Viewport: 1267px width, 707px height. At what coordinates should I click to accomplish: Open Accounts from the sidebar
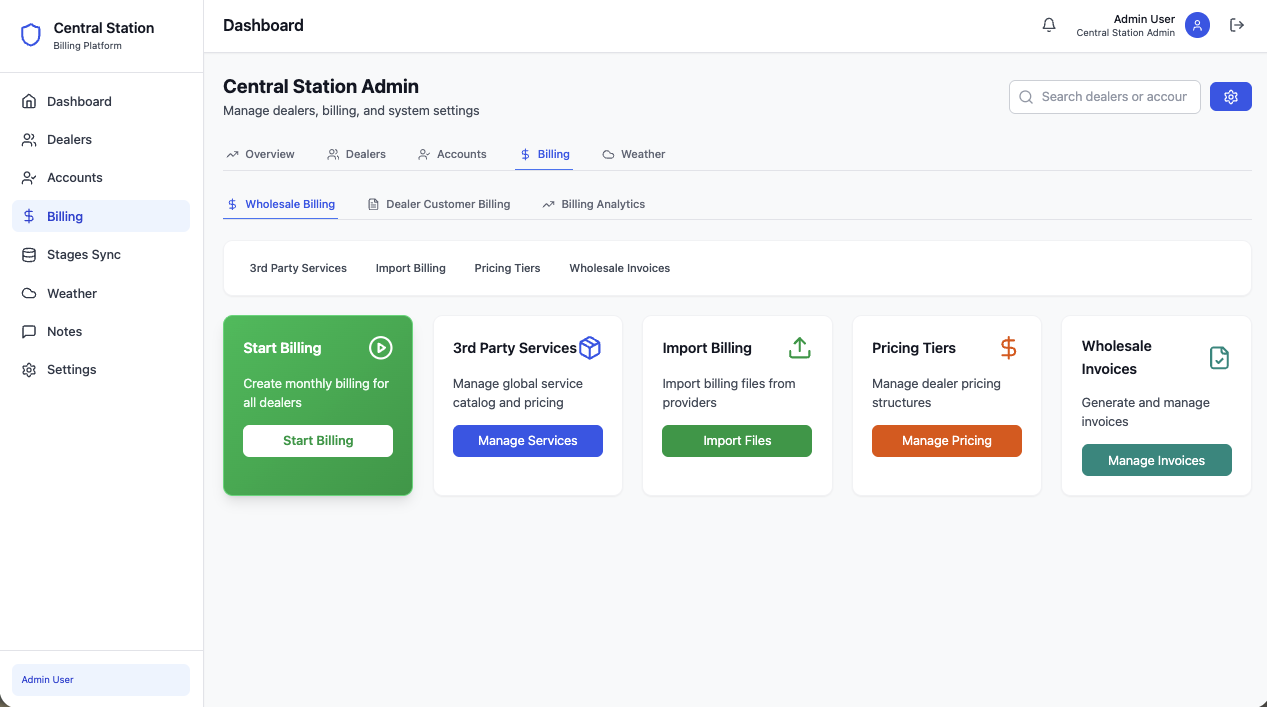pyautogui.click(x=101, y=177)
